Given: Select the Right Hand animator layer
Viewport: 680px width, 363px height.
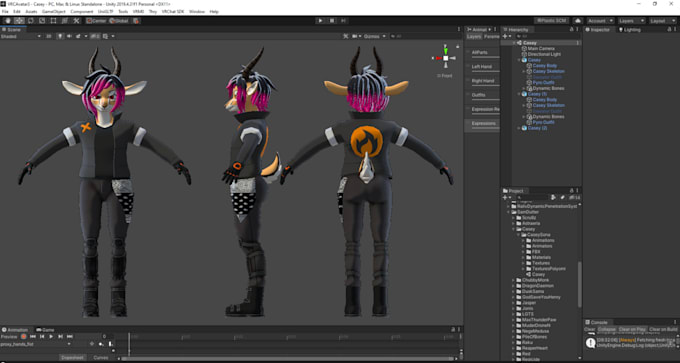Looking at the screenshot, I should 482,81.
